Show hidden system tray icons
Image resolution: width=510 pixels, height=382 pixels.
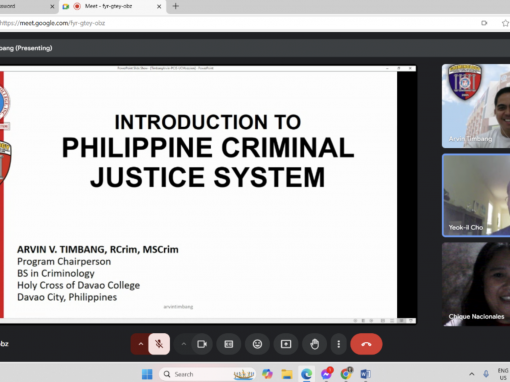pyautogui.click(x=471, y=374)
